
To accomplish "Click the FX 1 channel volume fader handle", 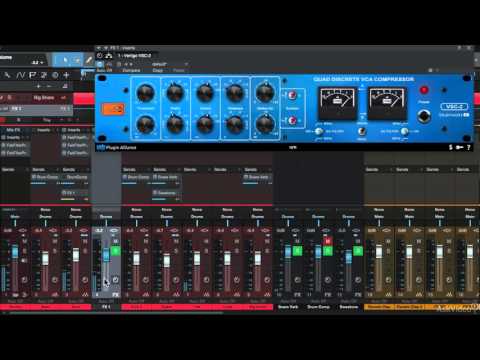I will 106,255.
